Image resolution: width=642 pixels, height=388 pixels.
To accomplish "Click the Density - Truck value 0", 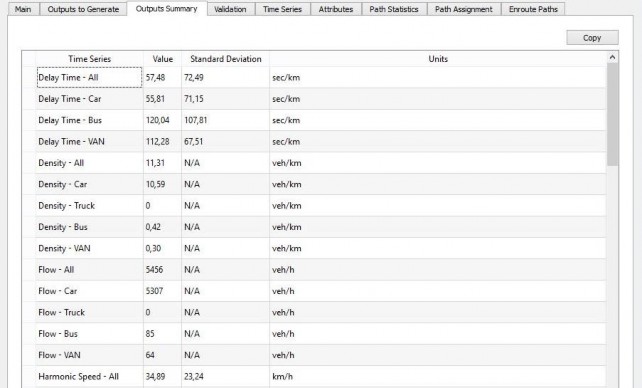I will click(148, 205).
